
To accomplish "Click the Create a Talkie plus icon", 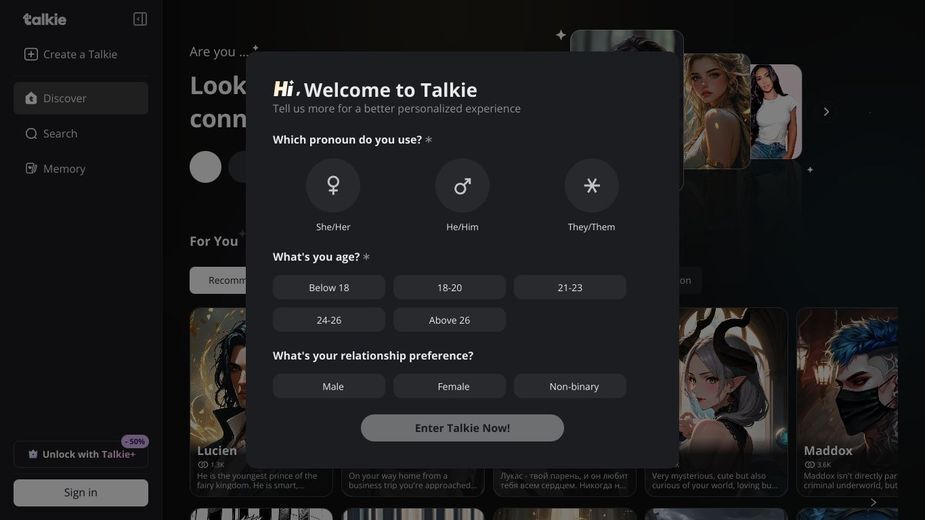I will (x=31, y=54).
